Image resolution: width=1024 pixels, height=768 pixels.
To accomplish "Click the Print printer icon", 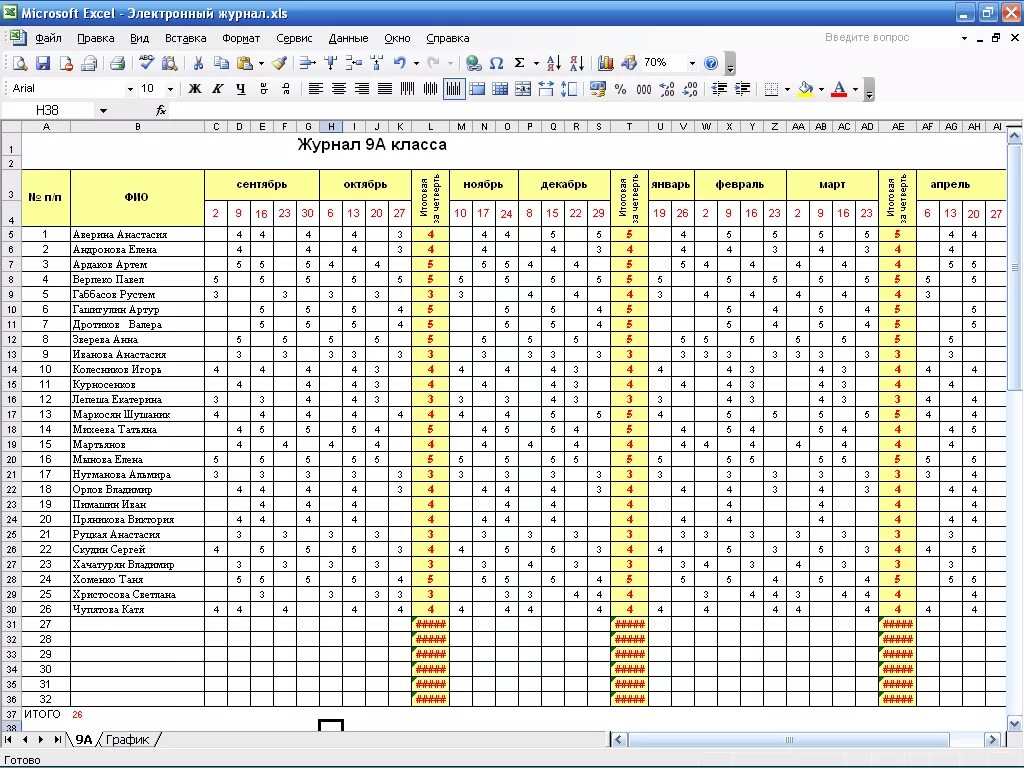I will [118, 63].
